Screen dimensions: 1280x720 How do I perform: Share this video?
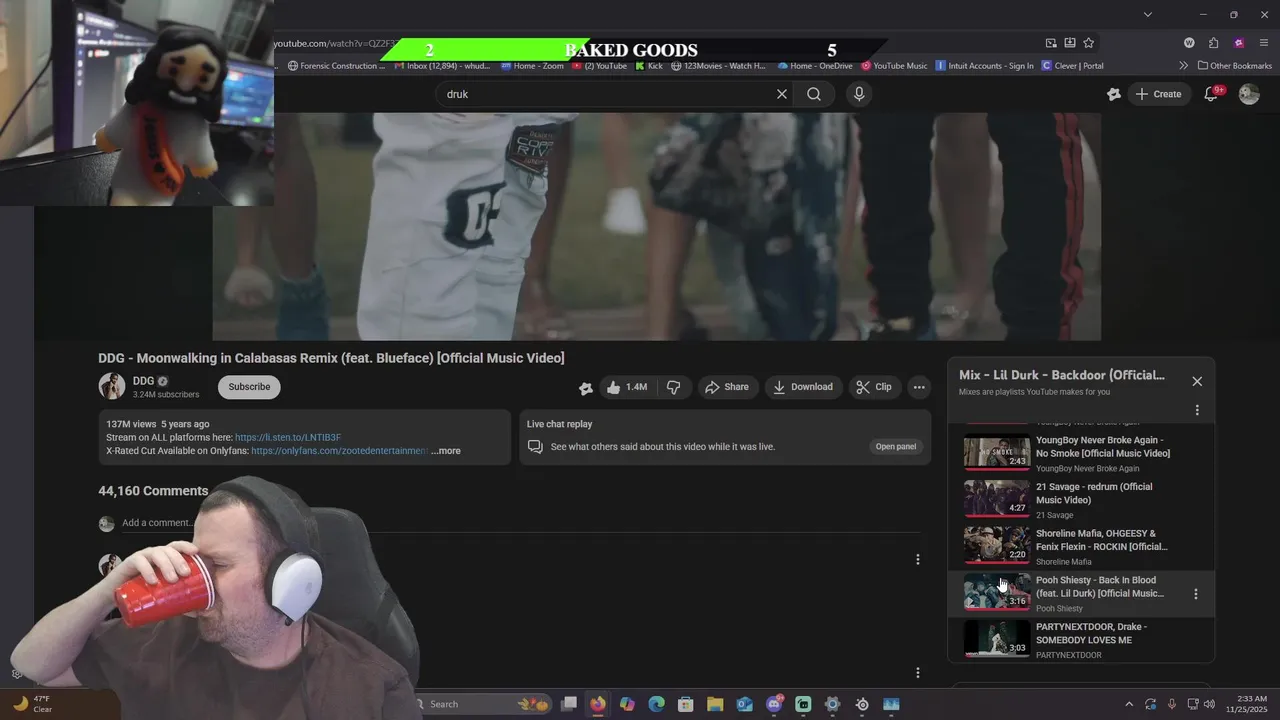tap(726, 387)
